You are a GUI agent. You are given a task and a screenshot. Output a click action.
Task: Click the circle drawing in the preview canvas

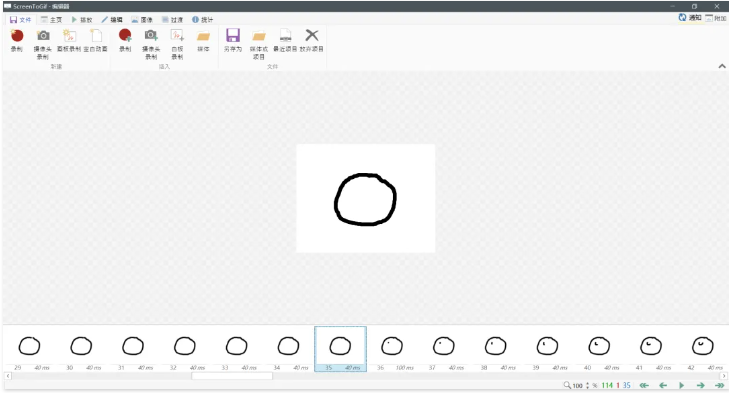[365, 200]
